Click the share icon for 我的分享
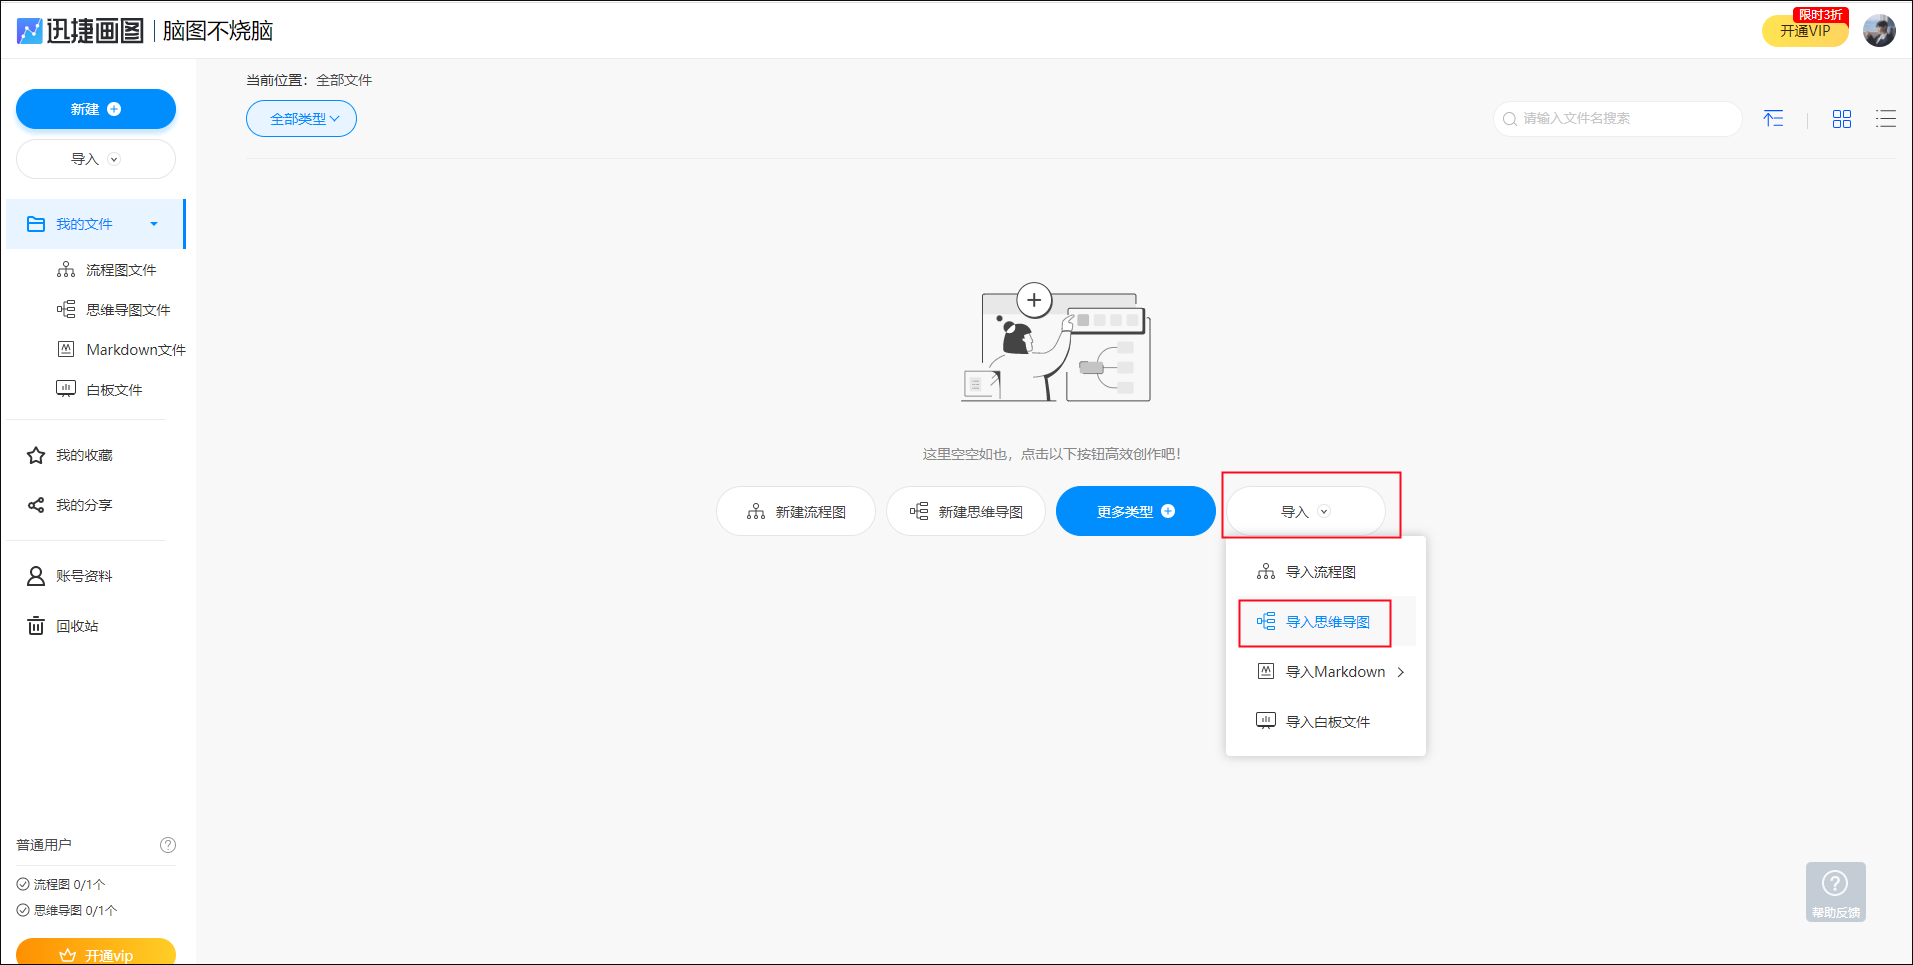Screen dimensions: 1913x965 click(36, 505)
